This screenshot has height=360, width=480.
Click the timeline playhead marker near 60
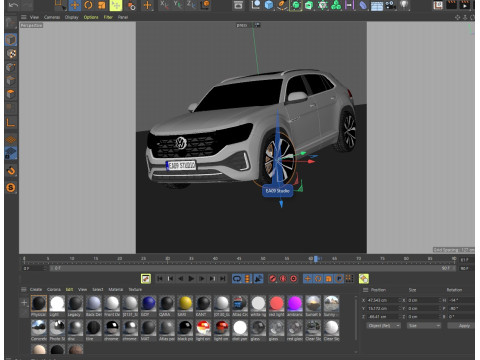[316, 259]
